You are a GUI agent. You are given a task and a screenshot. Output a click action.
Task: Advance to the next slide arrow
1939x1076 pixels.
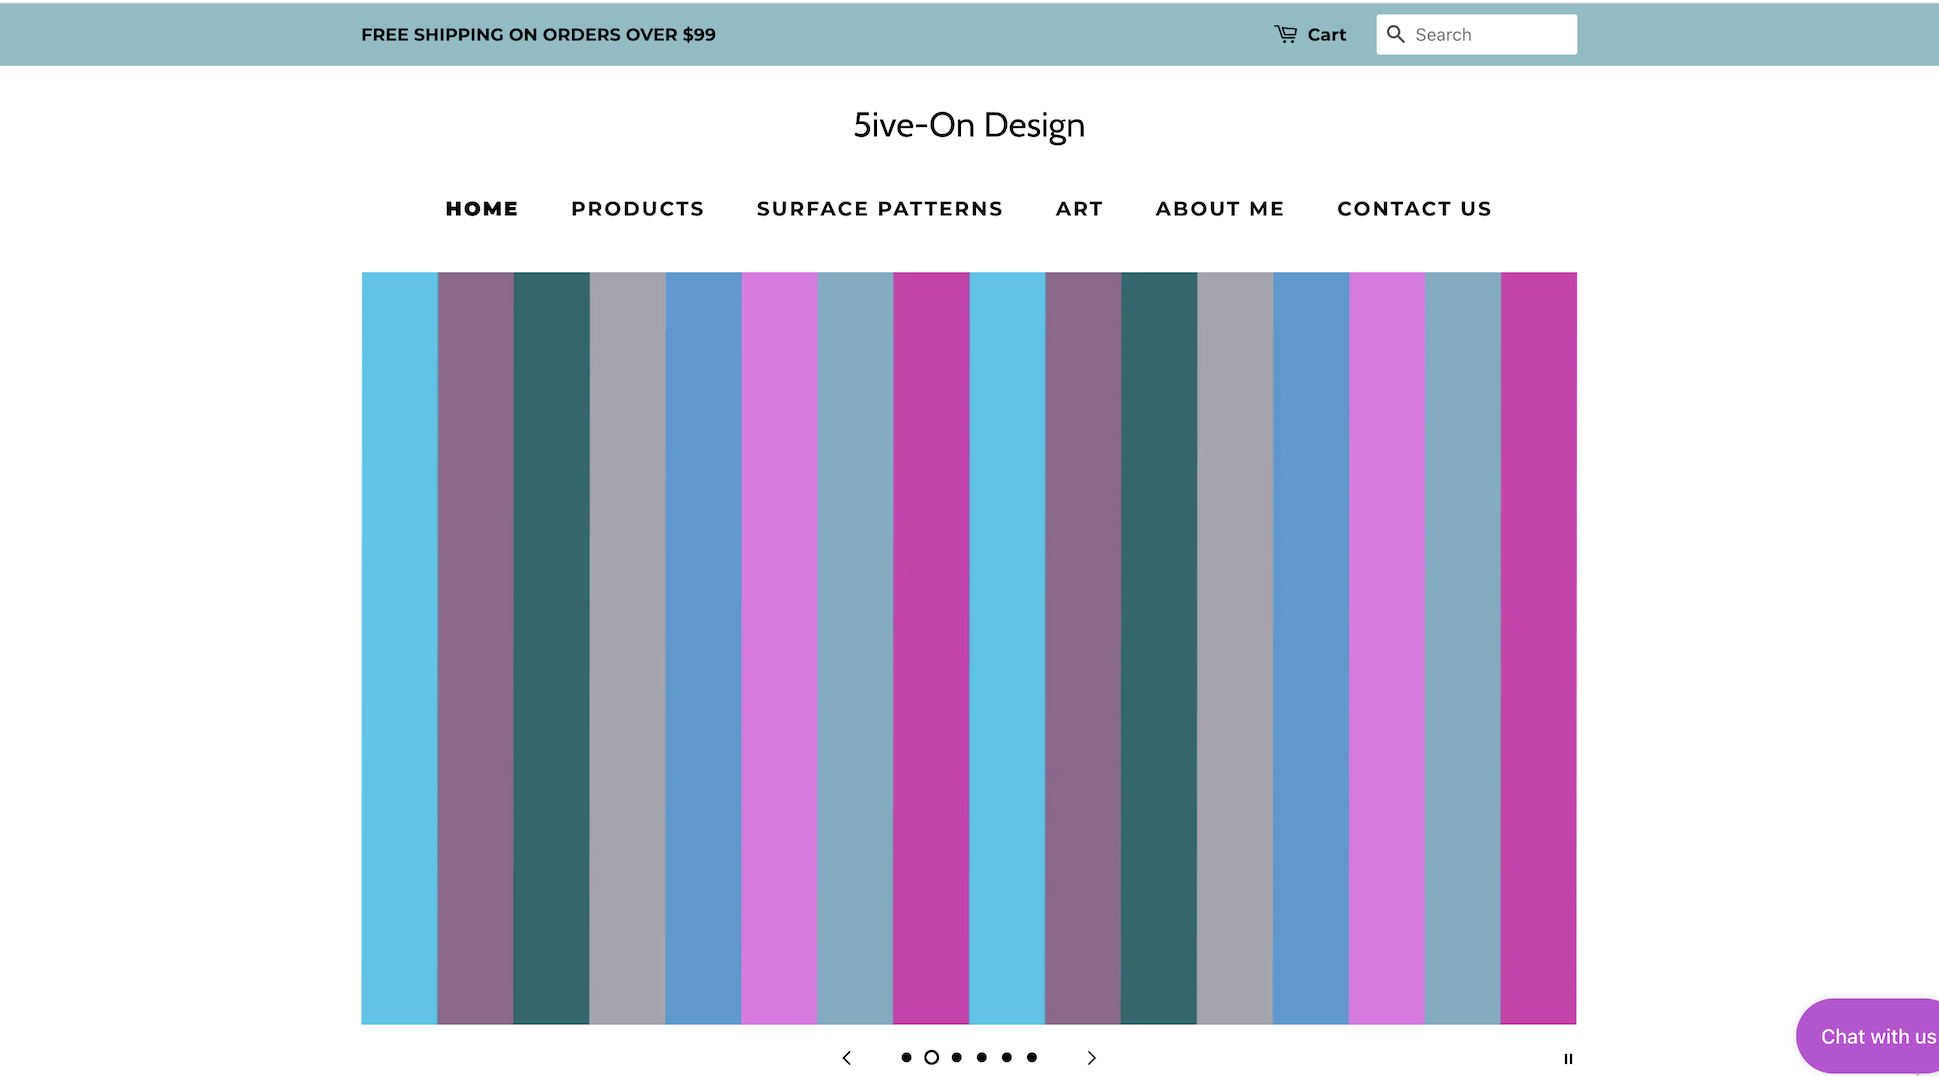[1091, 1058]
